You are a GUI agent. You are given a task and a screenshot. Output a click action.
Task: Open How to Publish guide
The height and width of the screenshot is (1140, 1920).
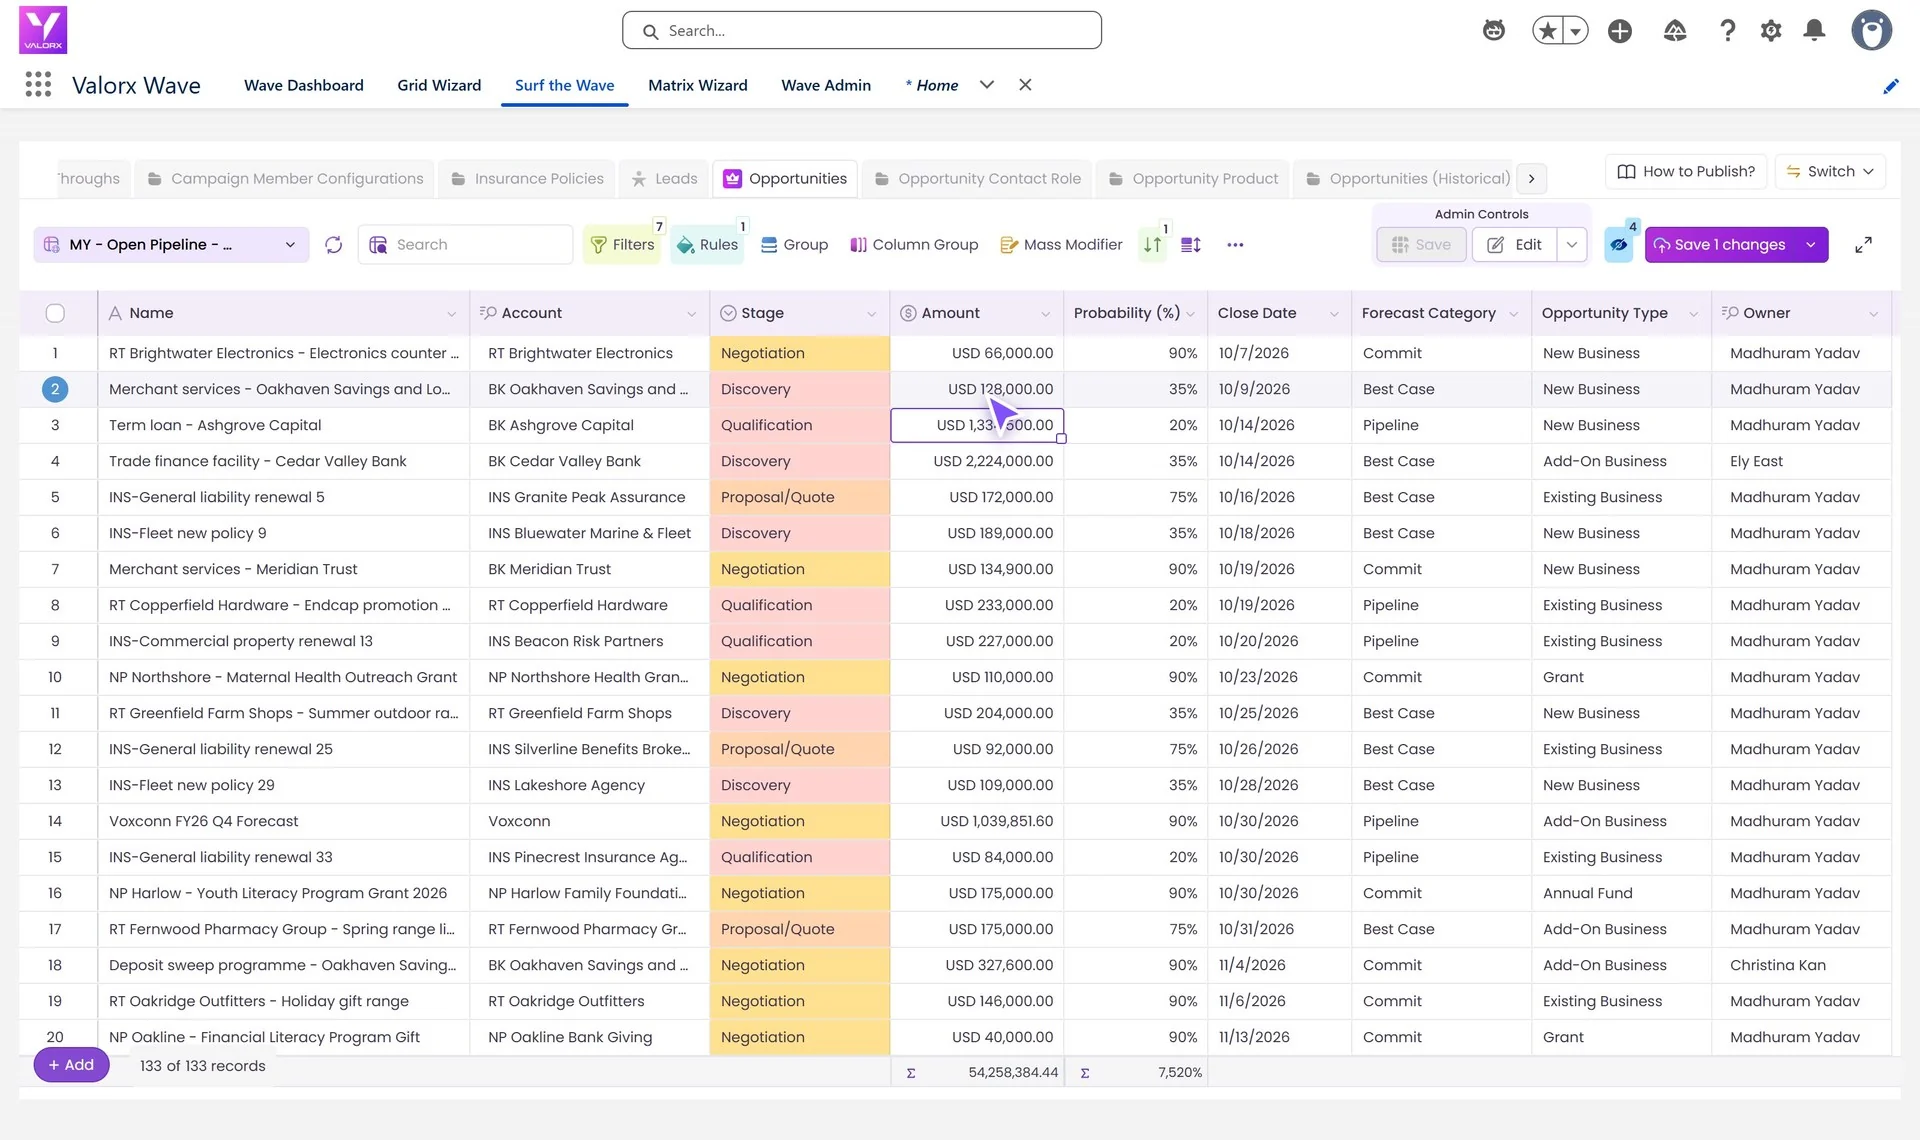point(1686,171)
